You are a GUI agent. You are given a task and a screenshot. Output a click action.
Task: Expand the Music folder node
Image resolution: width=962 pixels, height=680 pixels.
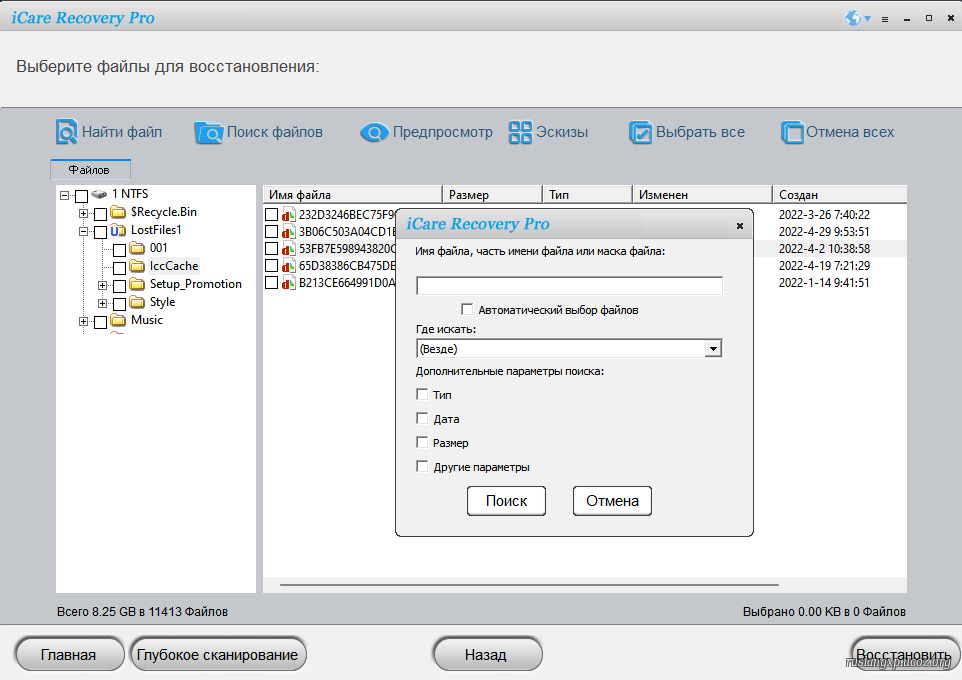(x=84, y=321)
